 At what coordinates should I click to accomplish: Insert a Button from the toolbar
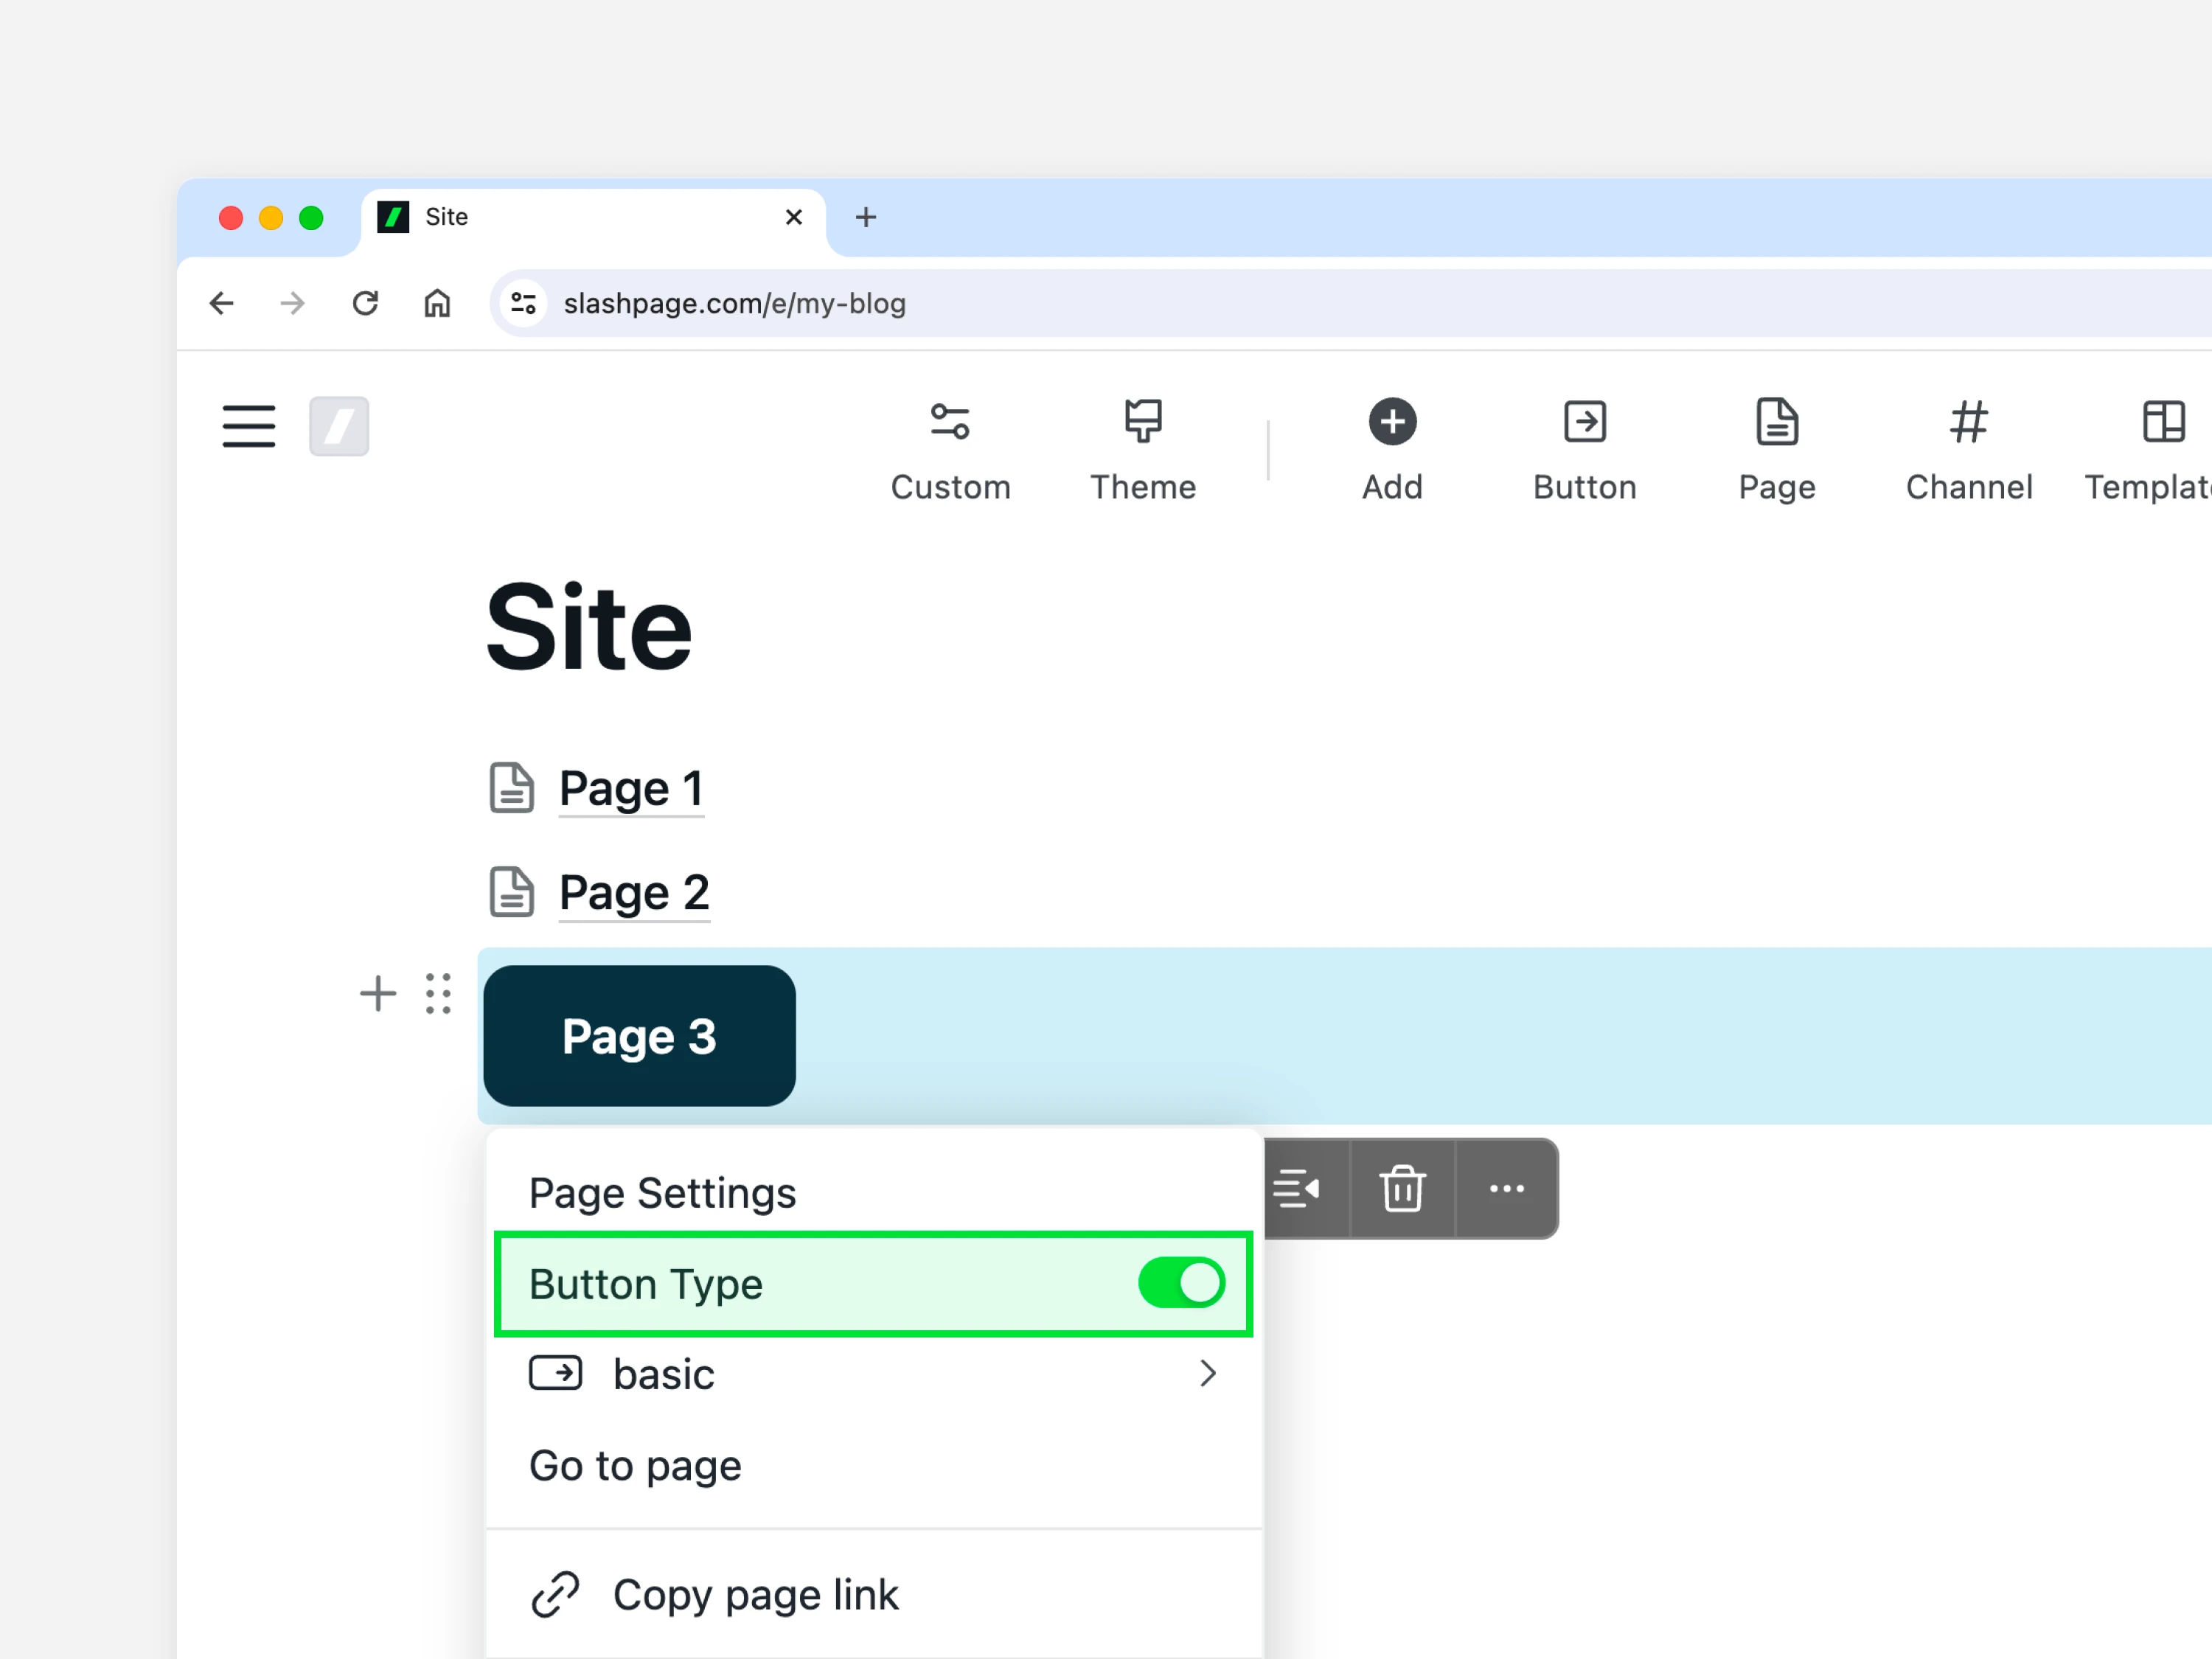(x=1585, y=450)
